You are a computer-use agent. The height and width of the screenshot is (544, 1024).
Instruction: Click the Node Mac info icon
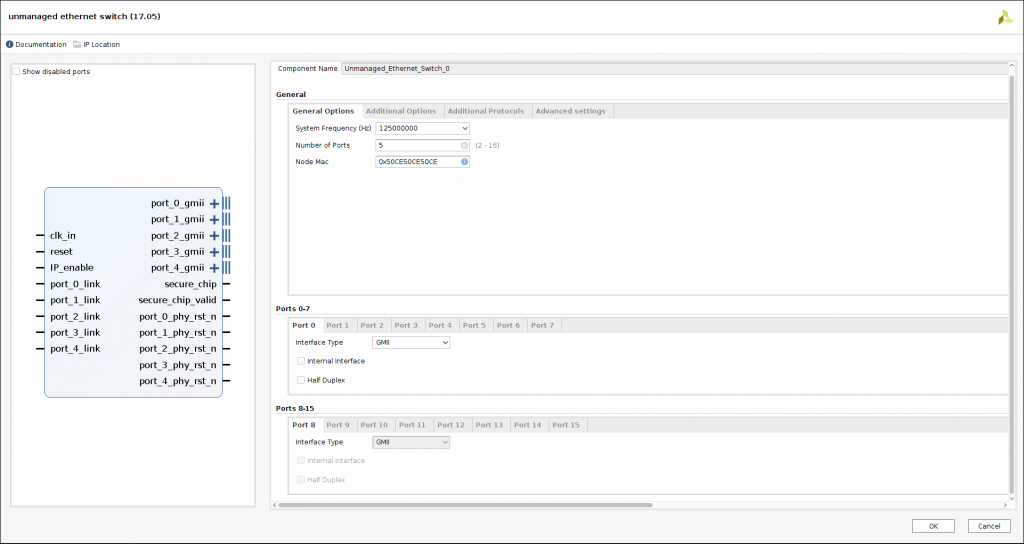tap(464, 162)
